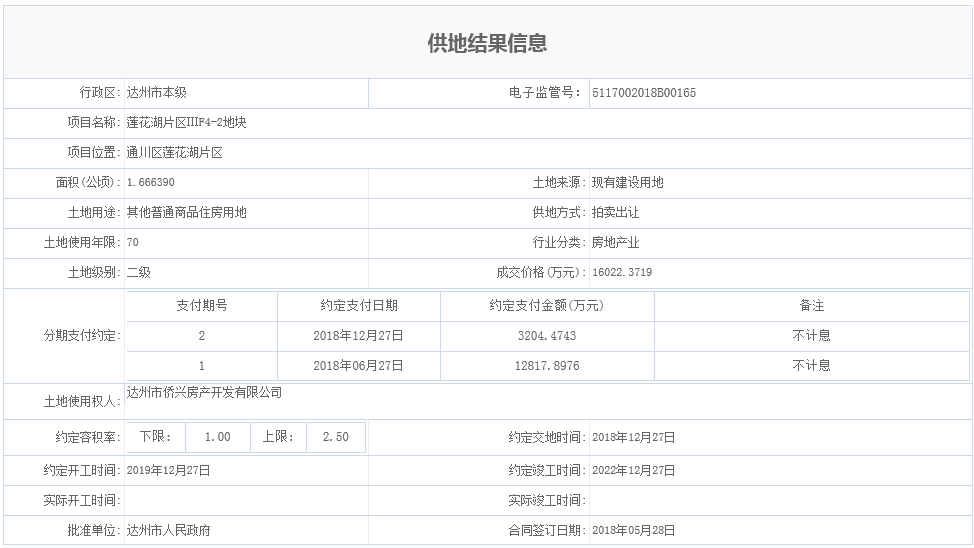This screenshot has width=974, height=548.
Task: Click the 约定支付金额(万元) column header
Action: pyautogui.click(x=547, y=305)
